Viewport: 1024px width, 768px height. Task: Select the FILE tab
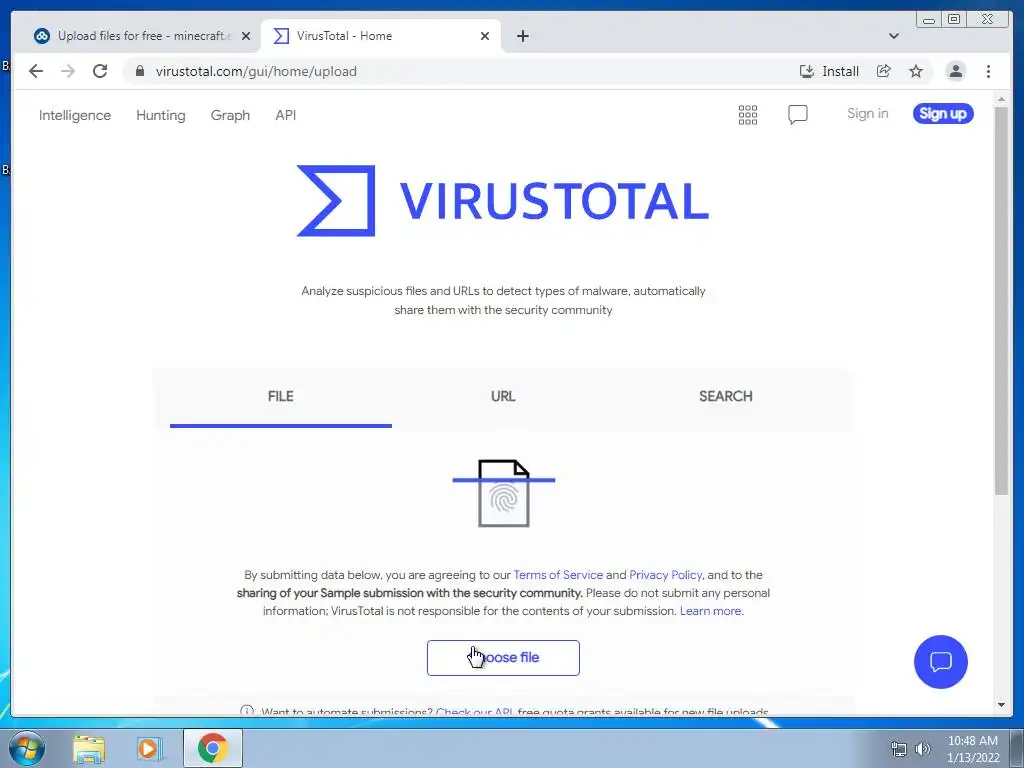pos(281,396)
